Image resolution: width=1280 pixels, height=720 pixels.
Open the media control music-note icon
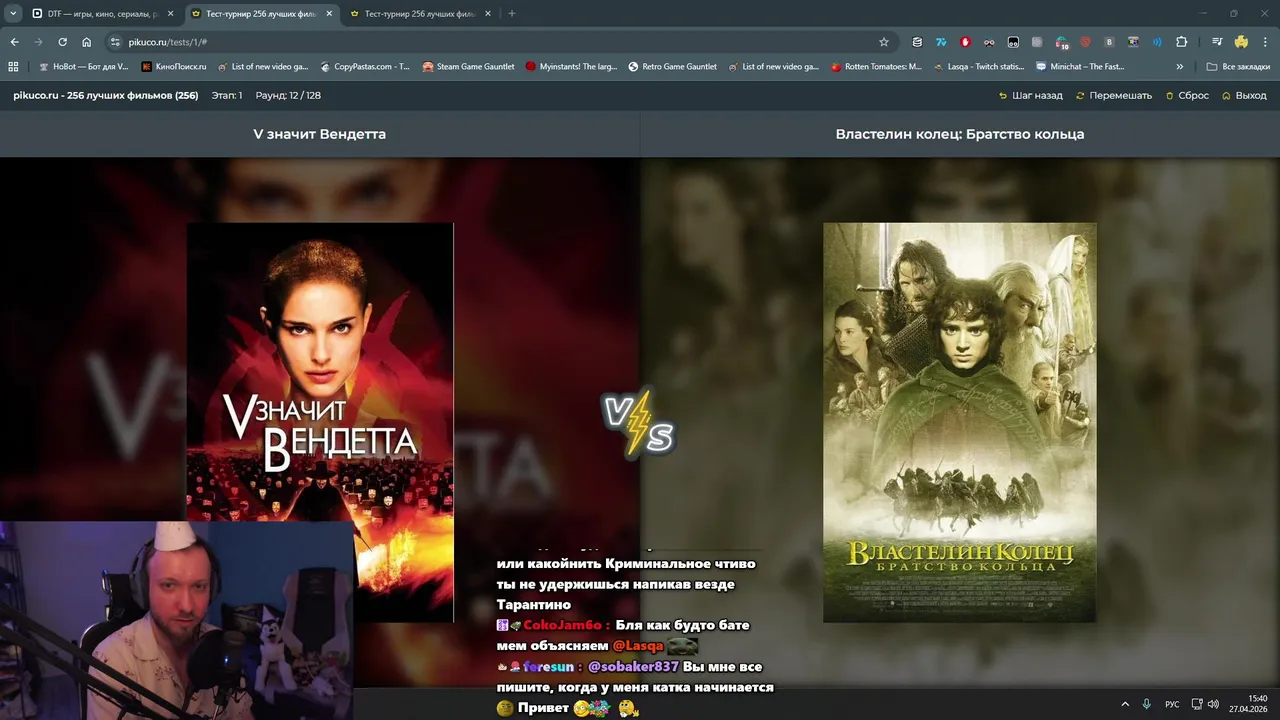click(1217, 42)
